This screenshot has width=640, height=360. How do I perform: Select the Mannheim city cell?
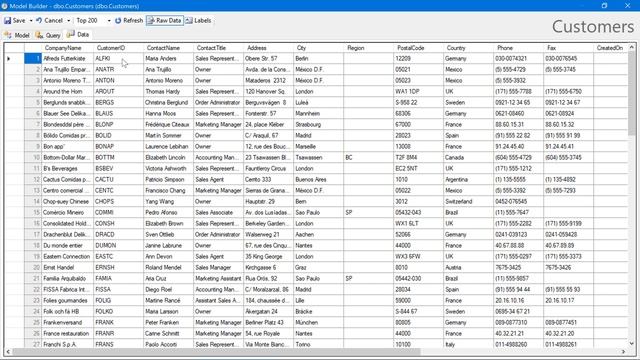318,113
